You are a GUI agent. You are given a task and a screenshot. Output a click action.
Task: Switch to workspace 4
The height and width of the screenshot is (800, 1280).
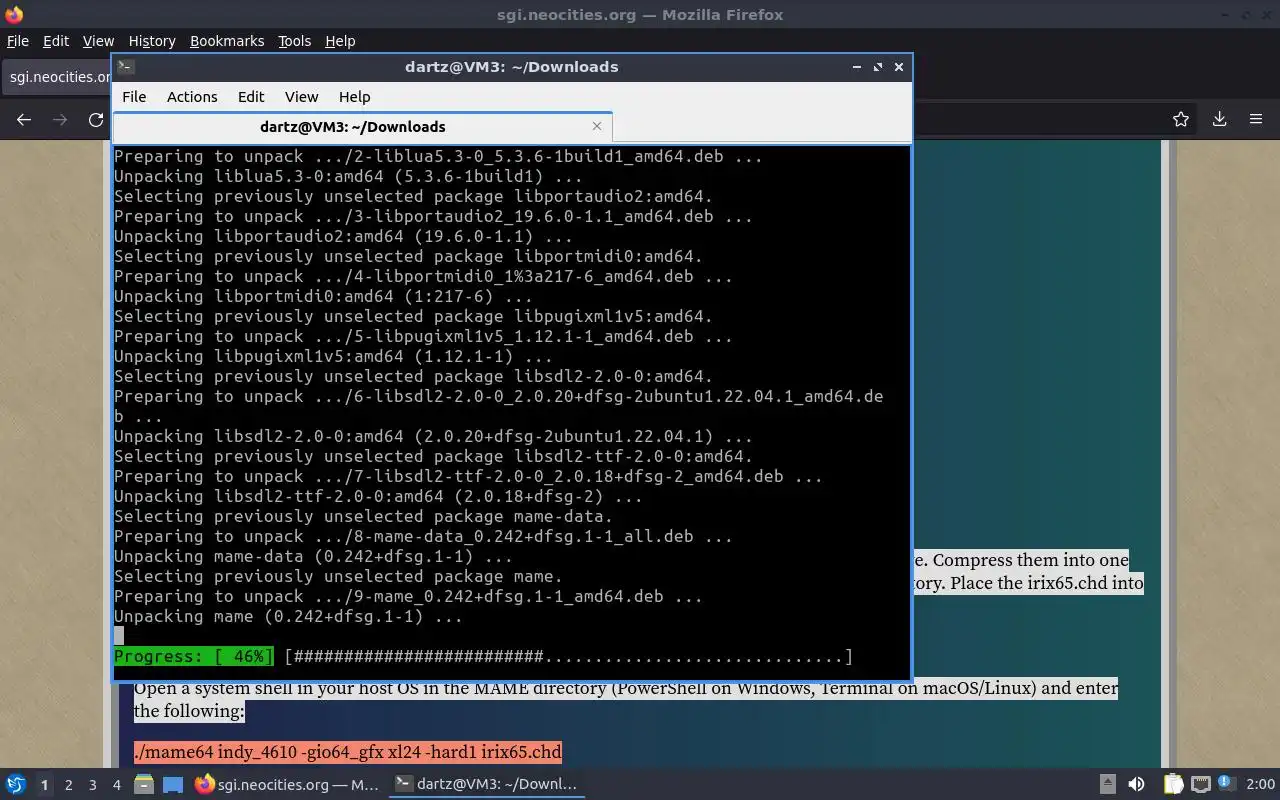(x=116, y=785)
